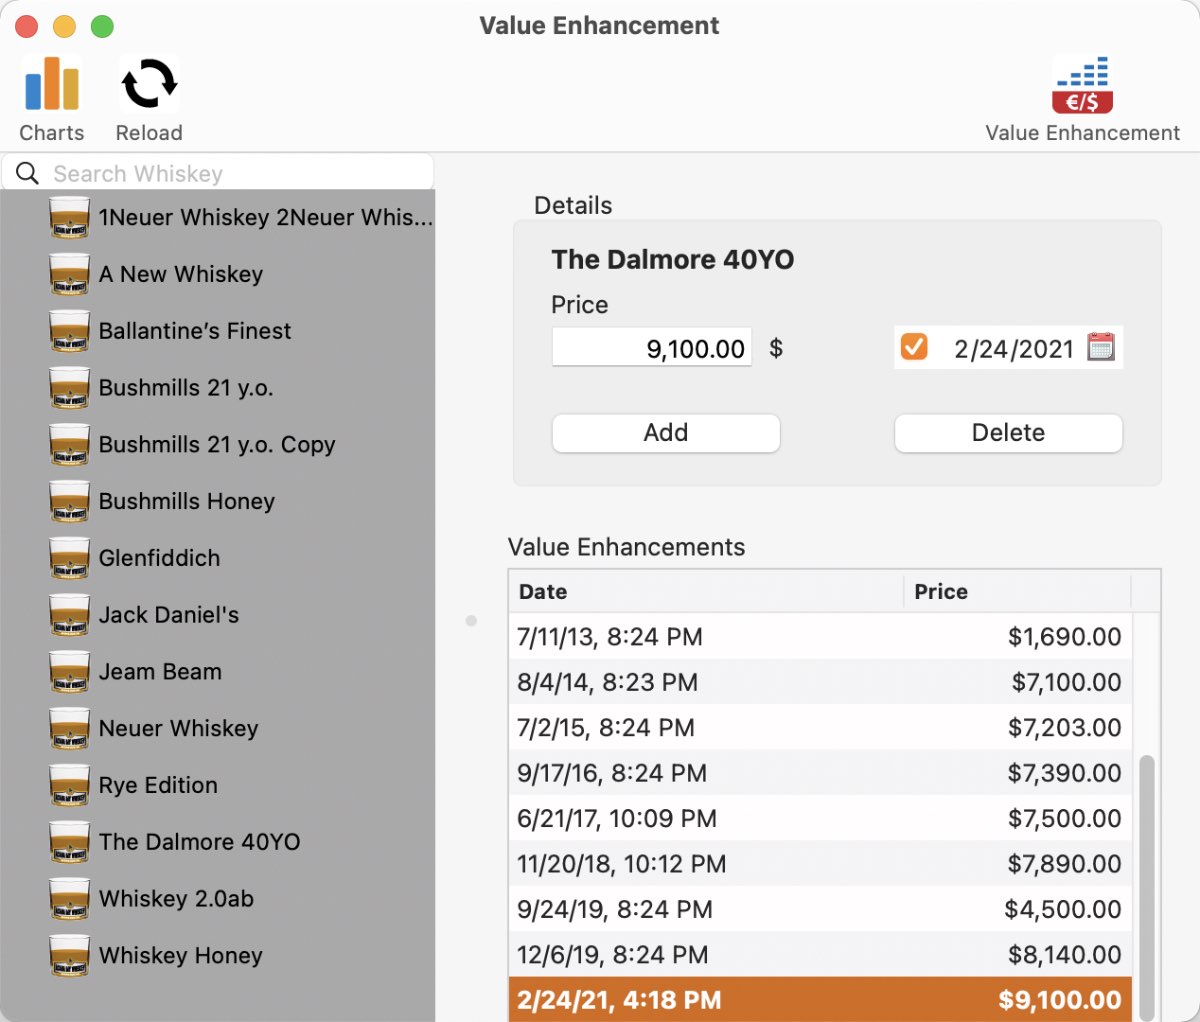Select Neuer Whiskey in the list
This screenshot has width=1200, height=1022.
pos(218,728)
